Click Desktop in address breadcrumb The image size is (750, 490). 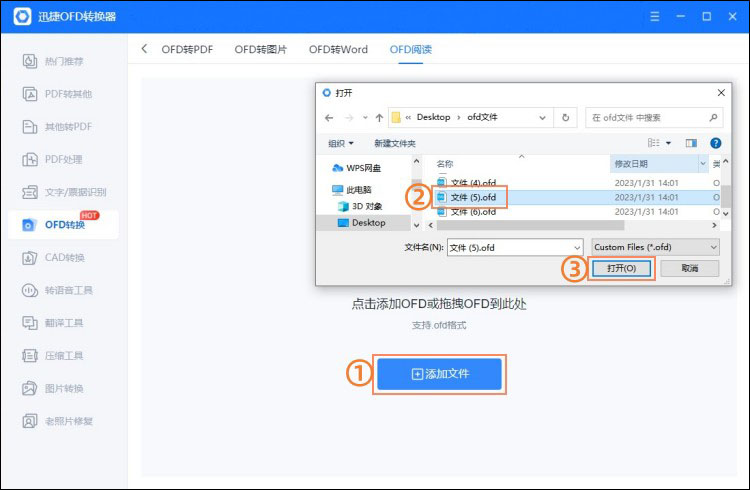[x=433, y=117]
